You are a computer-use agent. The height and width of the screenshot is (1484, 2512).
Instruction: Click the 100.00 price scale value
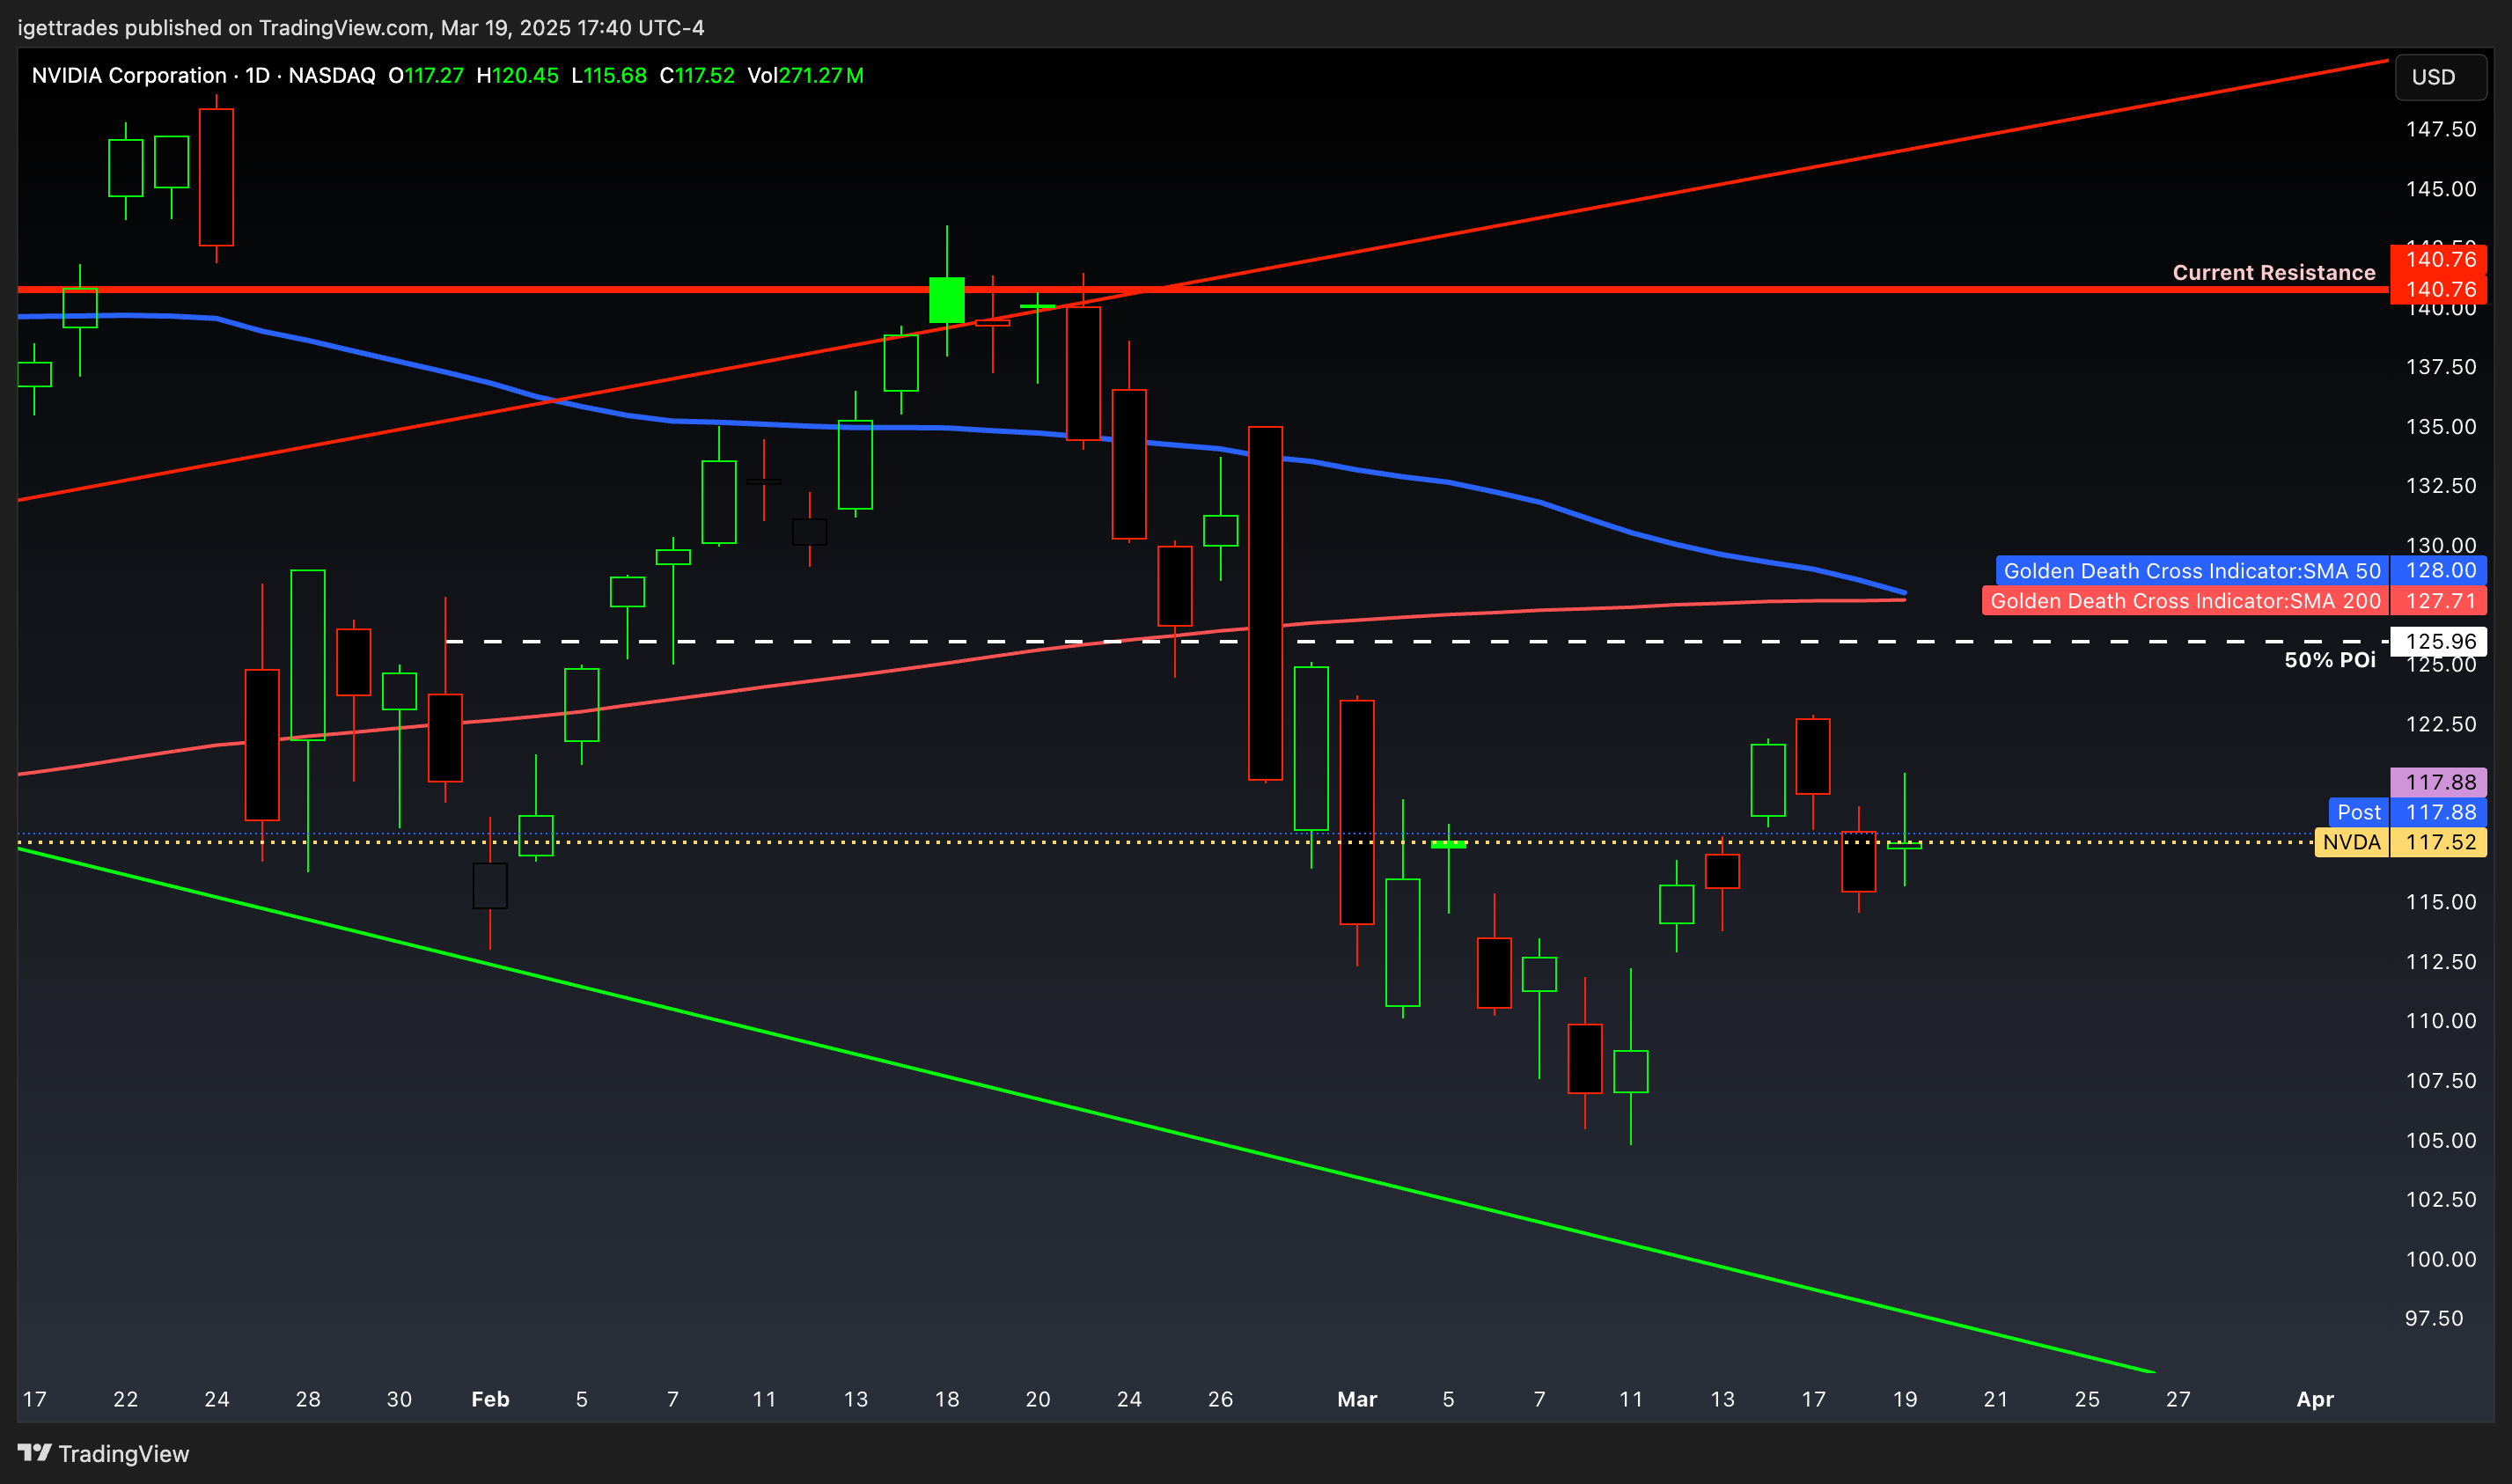pos(2441,1259)
